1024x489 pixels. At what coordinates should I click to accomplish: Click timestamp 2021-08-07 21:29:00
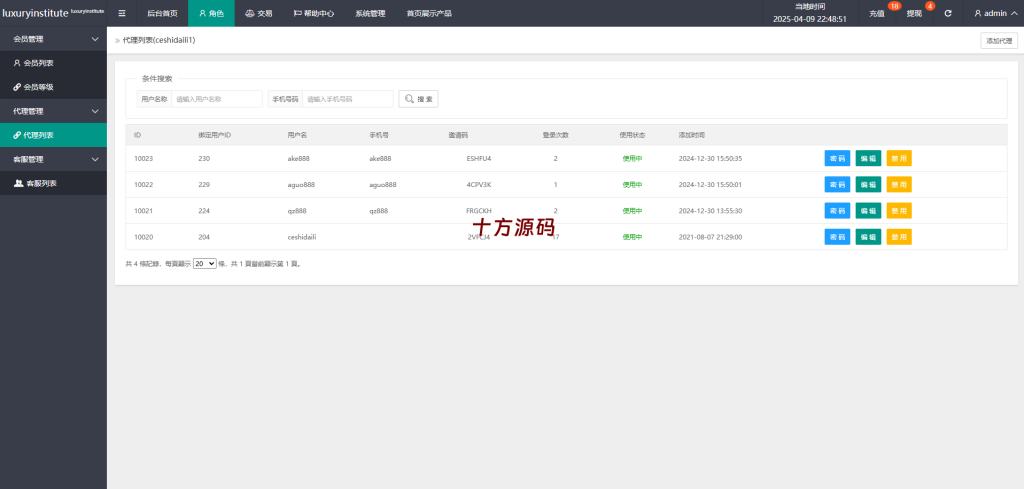pos(711,237)
